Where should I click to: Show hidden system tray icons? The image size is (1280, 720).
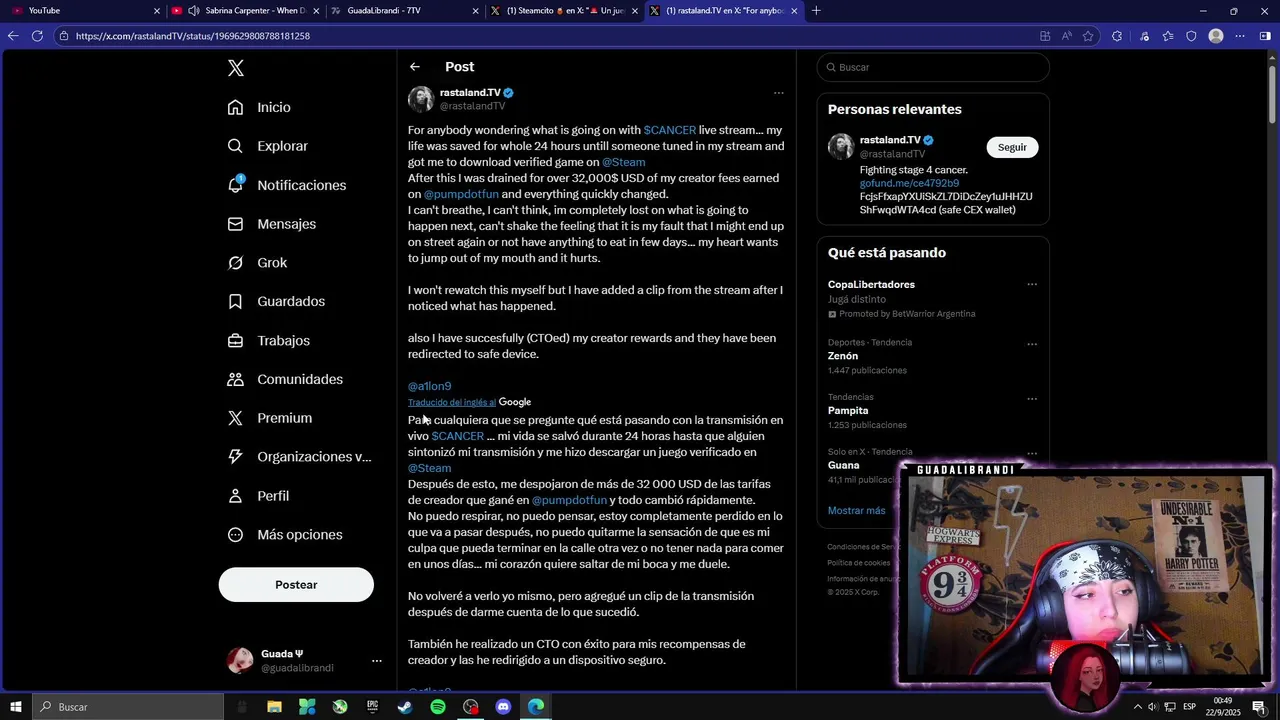pos(1138,707)
